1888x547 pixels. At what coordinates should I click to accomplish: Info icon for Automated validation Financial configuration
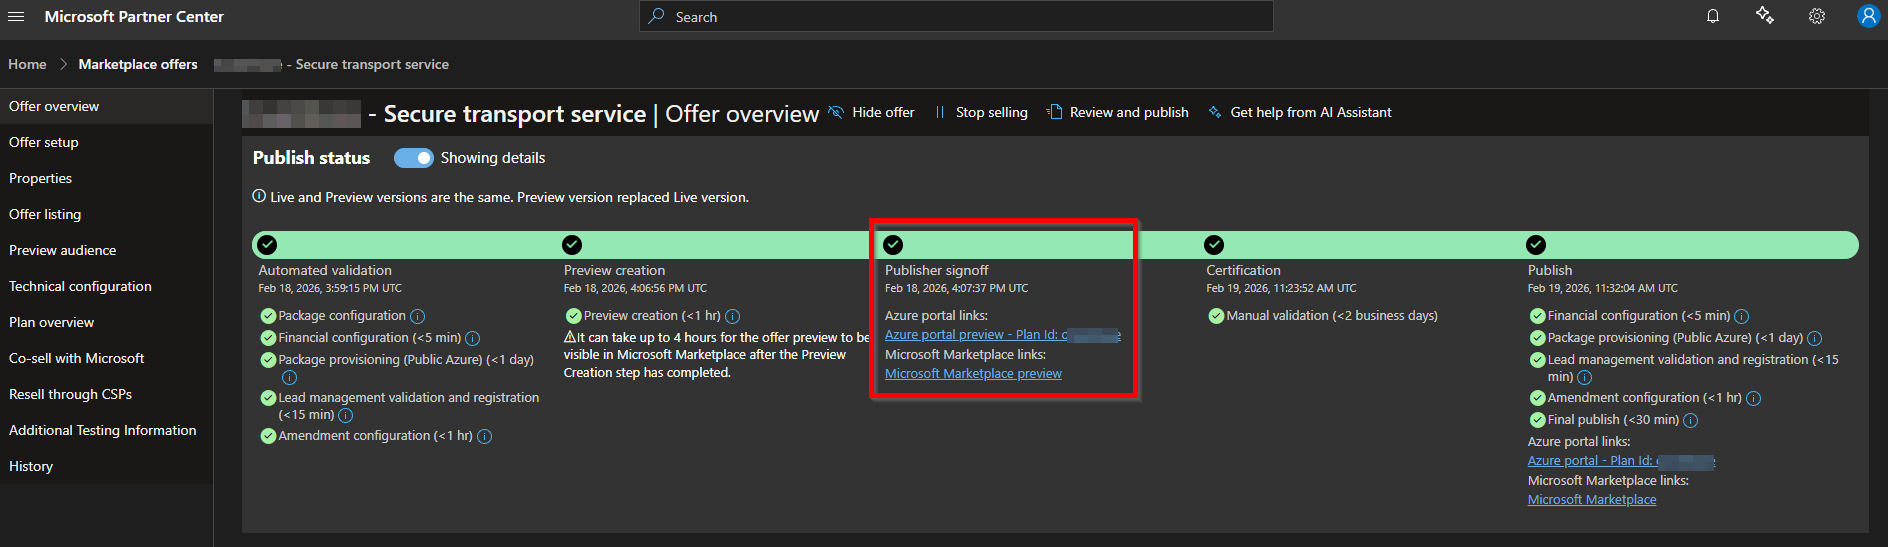point(473,338)
